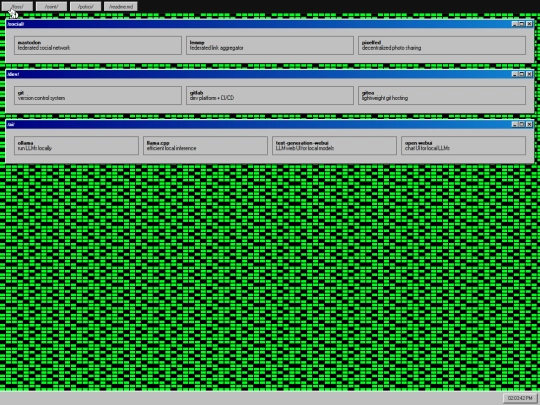540x405 pixels.
Task: Close the /dev/ window
Action: [529, 74]
